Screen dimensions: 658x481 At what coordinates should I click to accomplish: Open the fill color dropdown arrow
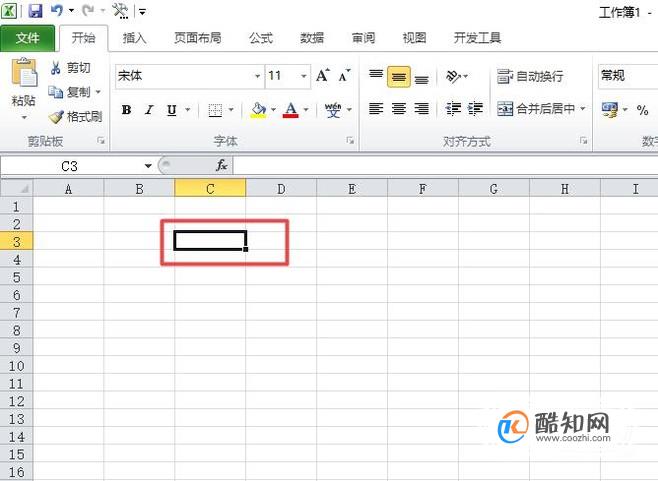point(274,110)
